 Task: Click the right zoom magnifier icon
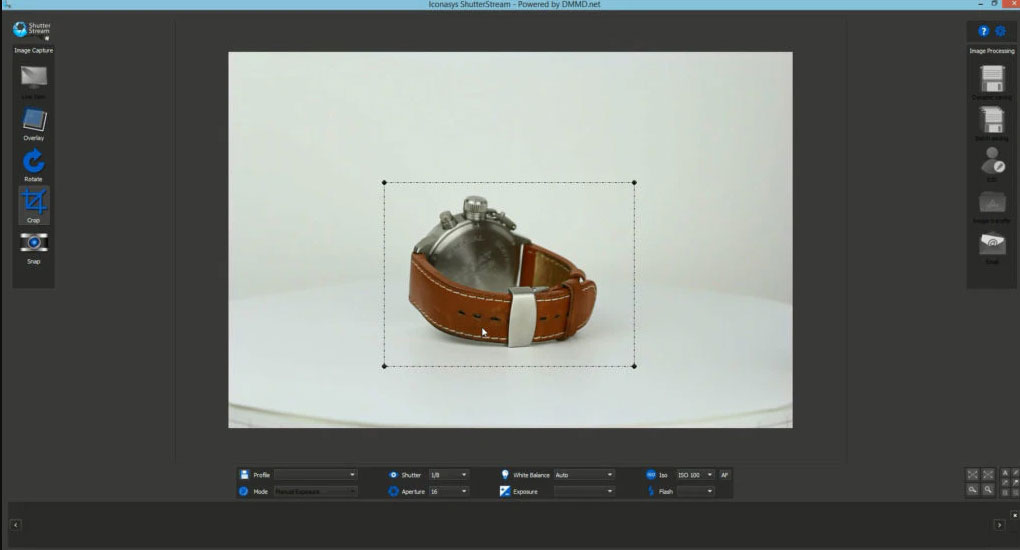pos(988,489)
